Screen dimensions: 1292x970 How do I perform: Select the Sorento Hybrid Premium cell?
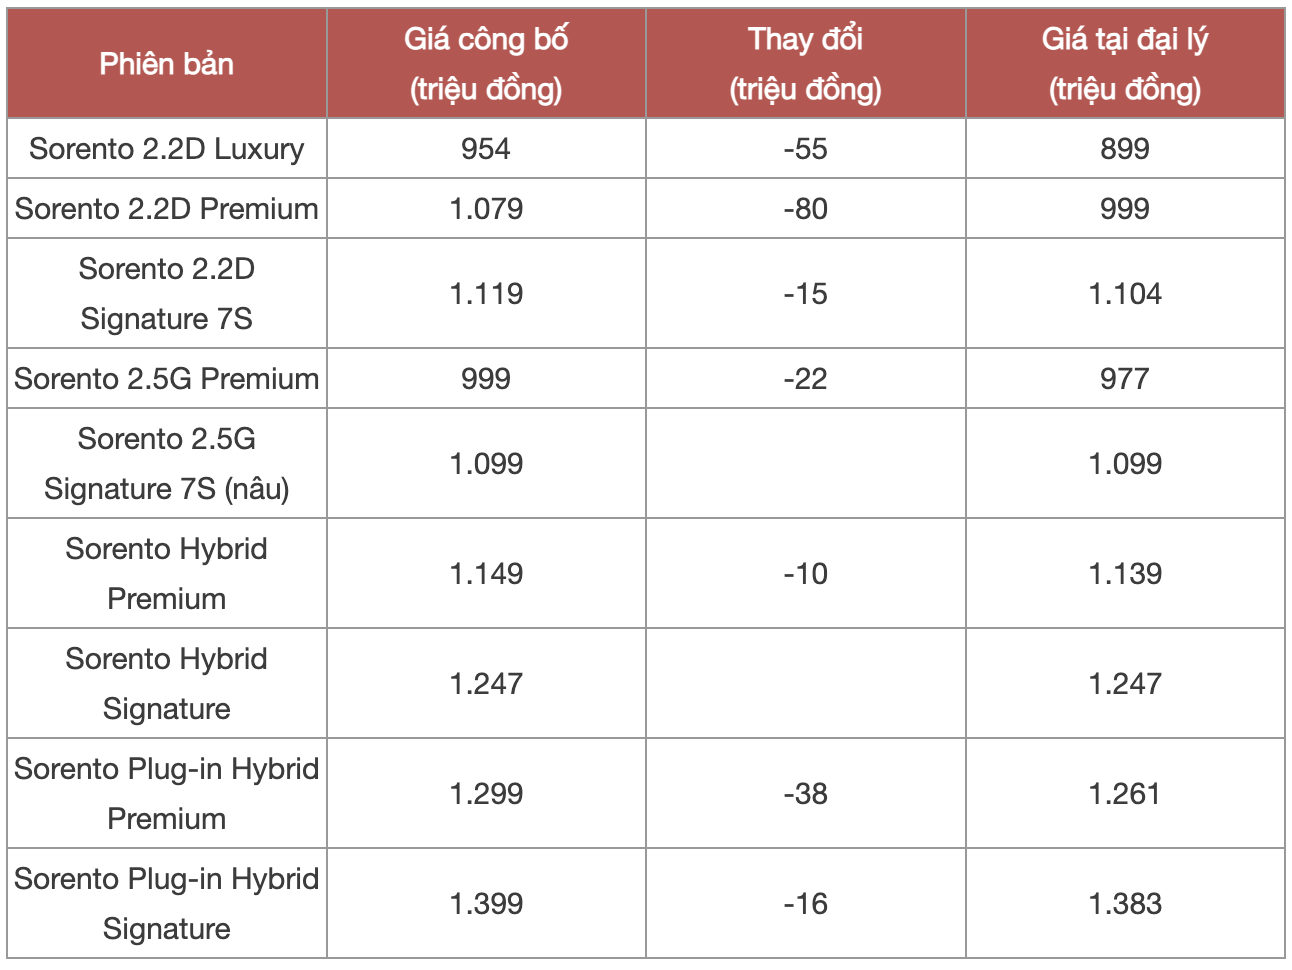click(167, 574)
